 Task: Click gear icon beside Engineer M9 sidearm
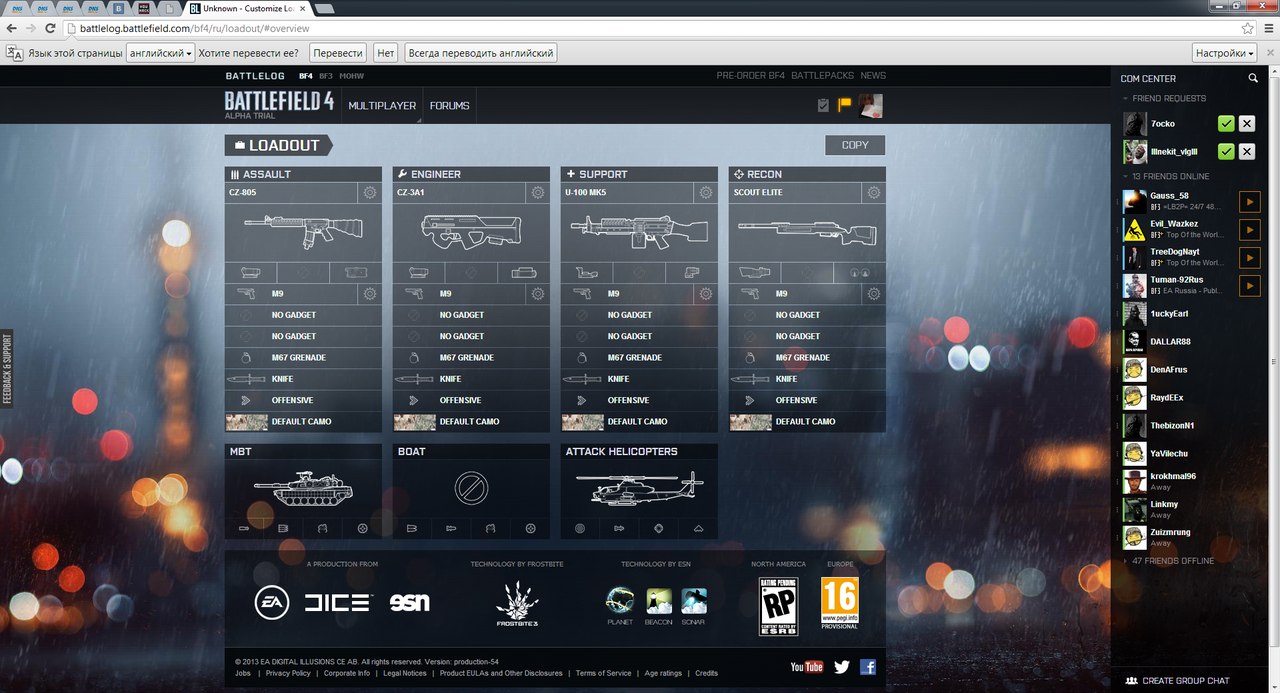[x=537, y=294]
